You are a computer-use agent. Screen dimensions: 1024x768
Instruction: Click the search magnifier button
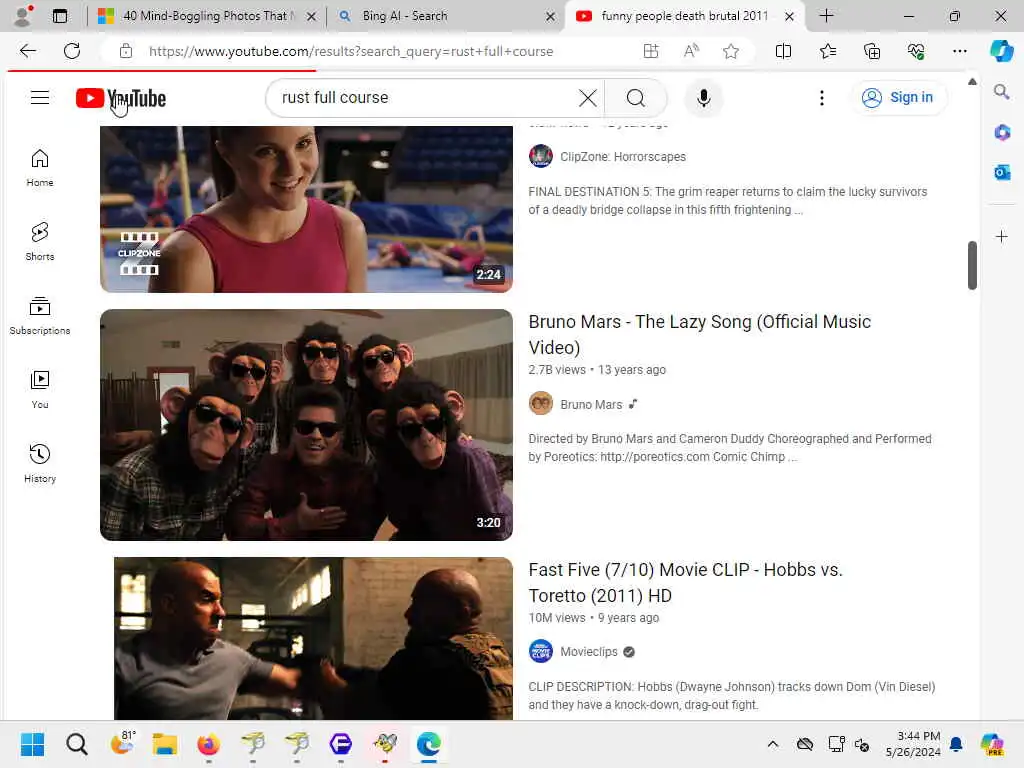(635, 98)
